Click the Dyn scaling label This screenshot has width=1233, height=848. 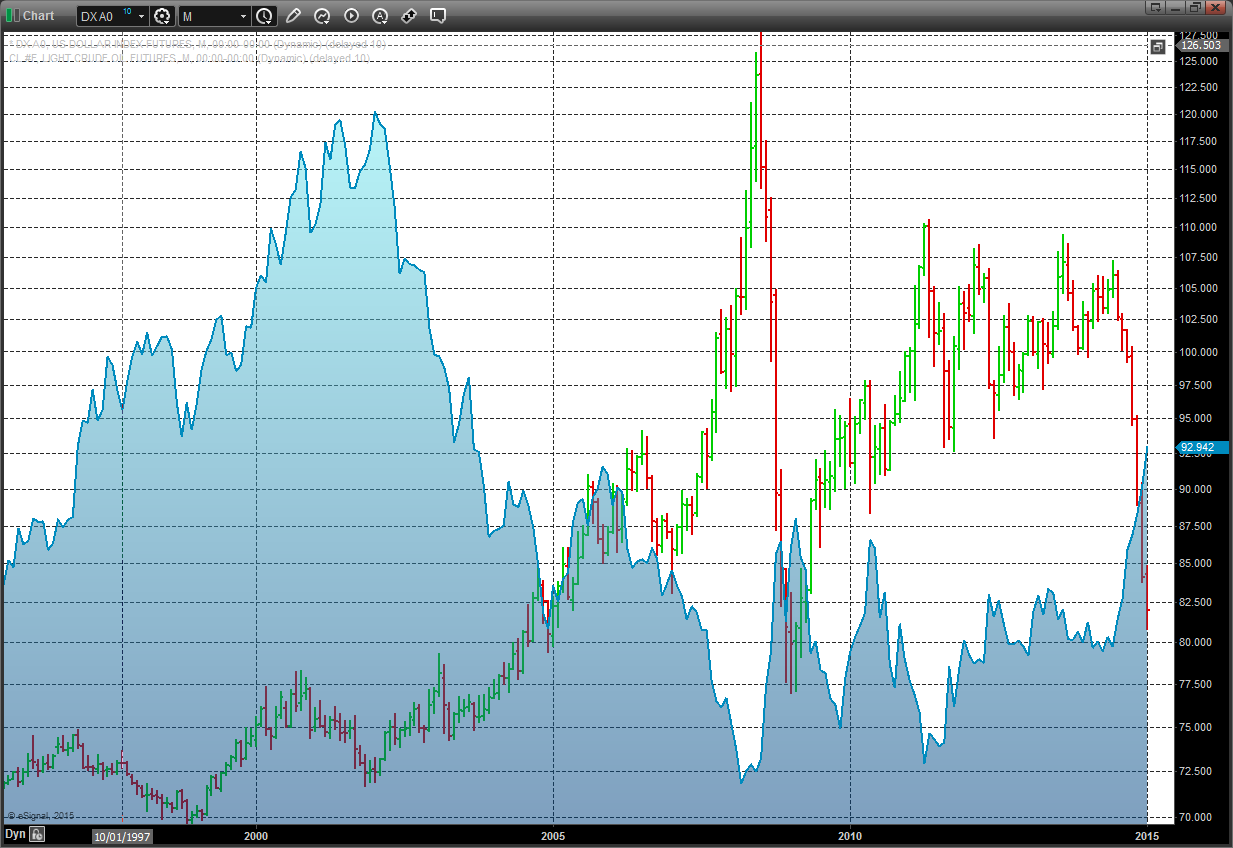tap(15, 834)
